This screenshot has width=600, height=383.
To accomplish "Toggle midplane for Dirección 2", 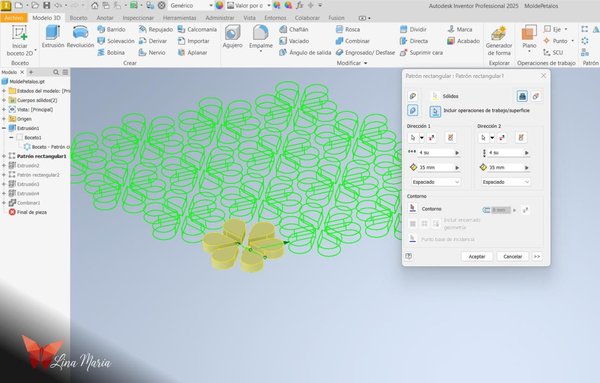I will click(520, 137).
